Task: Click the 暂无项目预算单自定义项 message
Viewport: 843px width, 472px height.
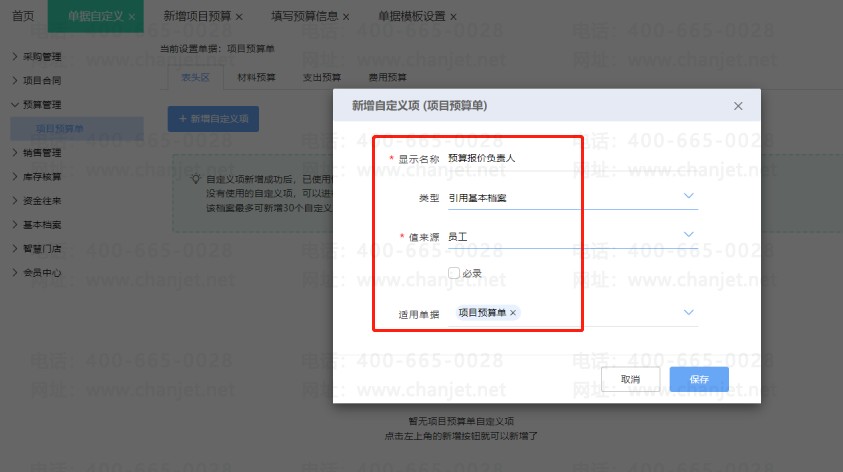Action: (461, 421)
